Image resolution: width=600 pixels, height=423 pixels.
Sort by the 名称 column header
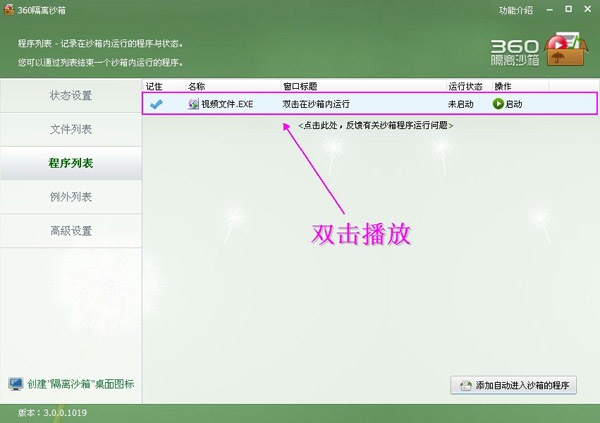233,86
